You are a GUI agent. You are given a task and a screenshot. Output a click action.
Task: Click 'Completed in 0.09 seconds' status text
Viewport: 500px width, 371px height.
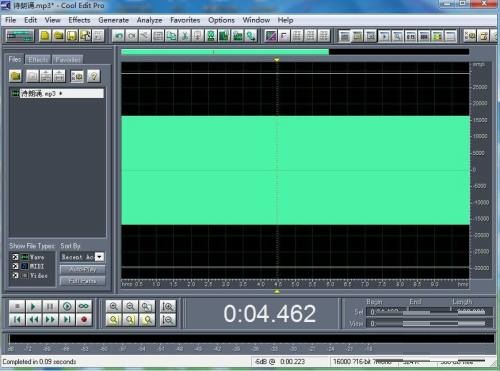(x=39, y=362)
